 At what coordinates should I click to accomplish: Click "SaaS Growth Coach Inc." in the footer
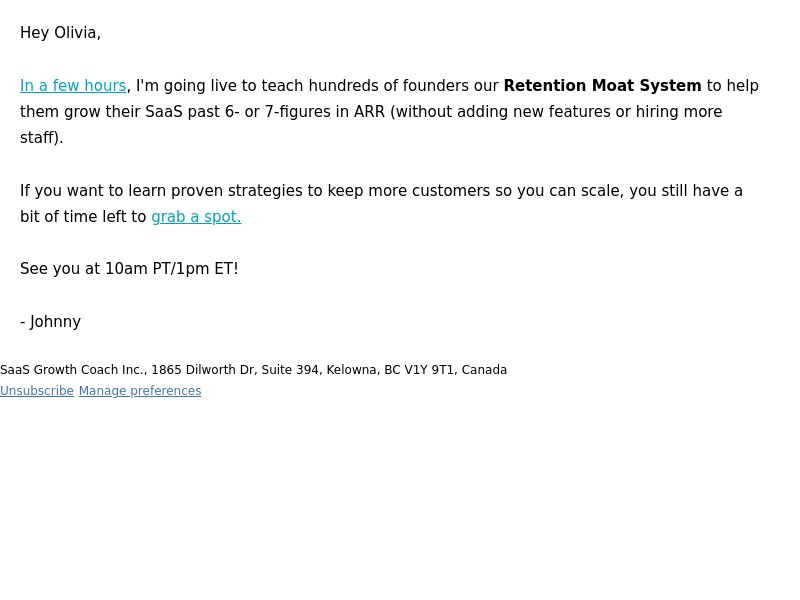point(72,370)
